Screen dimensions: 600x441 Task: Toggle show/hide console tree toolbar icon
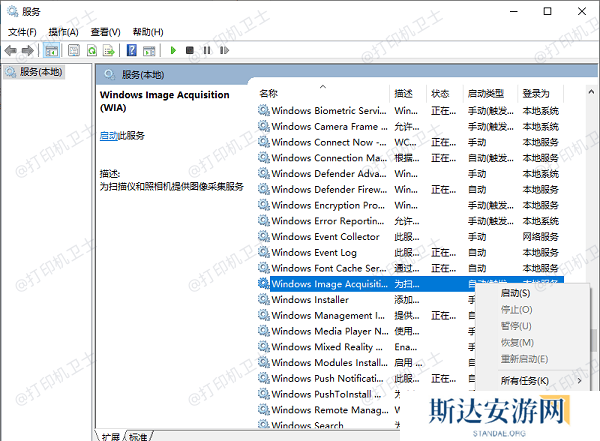52,50
